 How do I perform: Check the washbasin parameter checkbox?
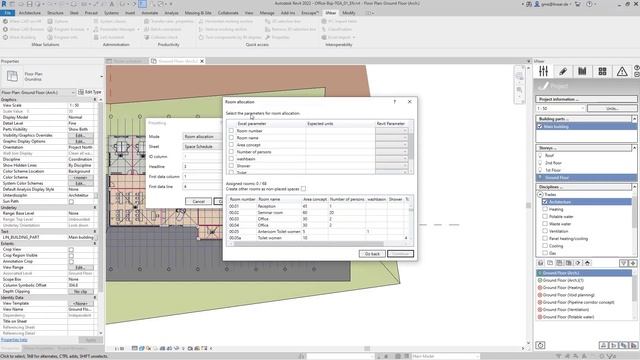[231, 158]
